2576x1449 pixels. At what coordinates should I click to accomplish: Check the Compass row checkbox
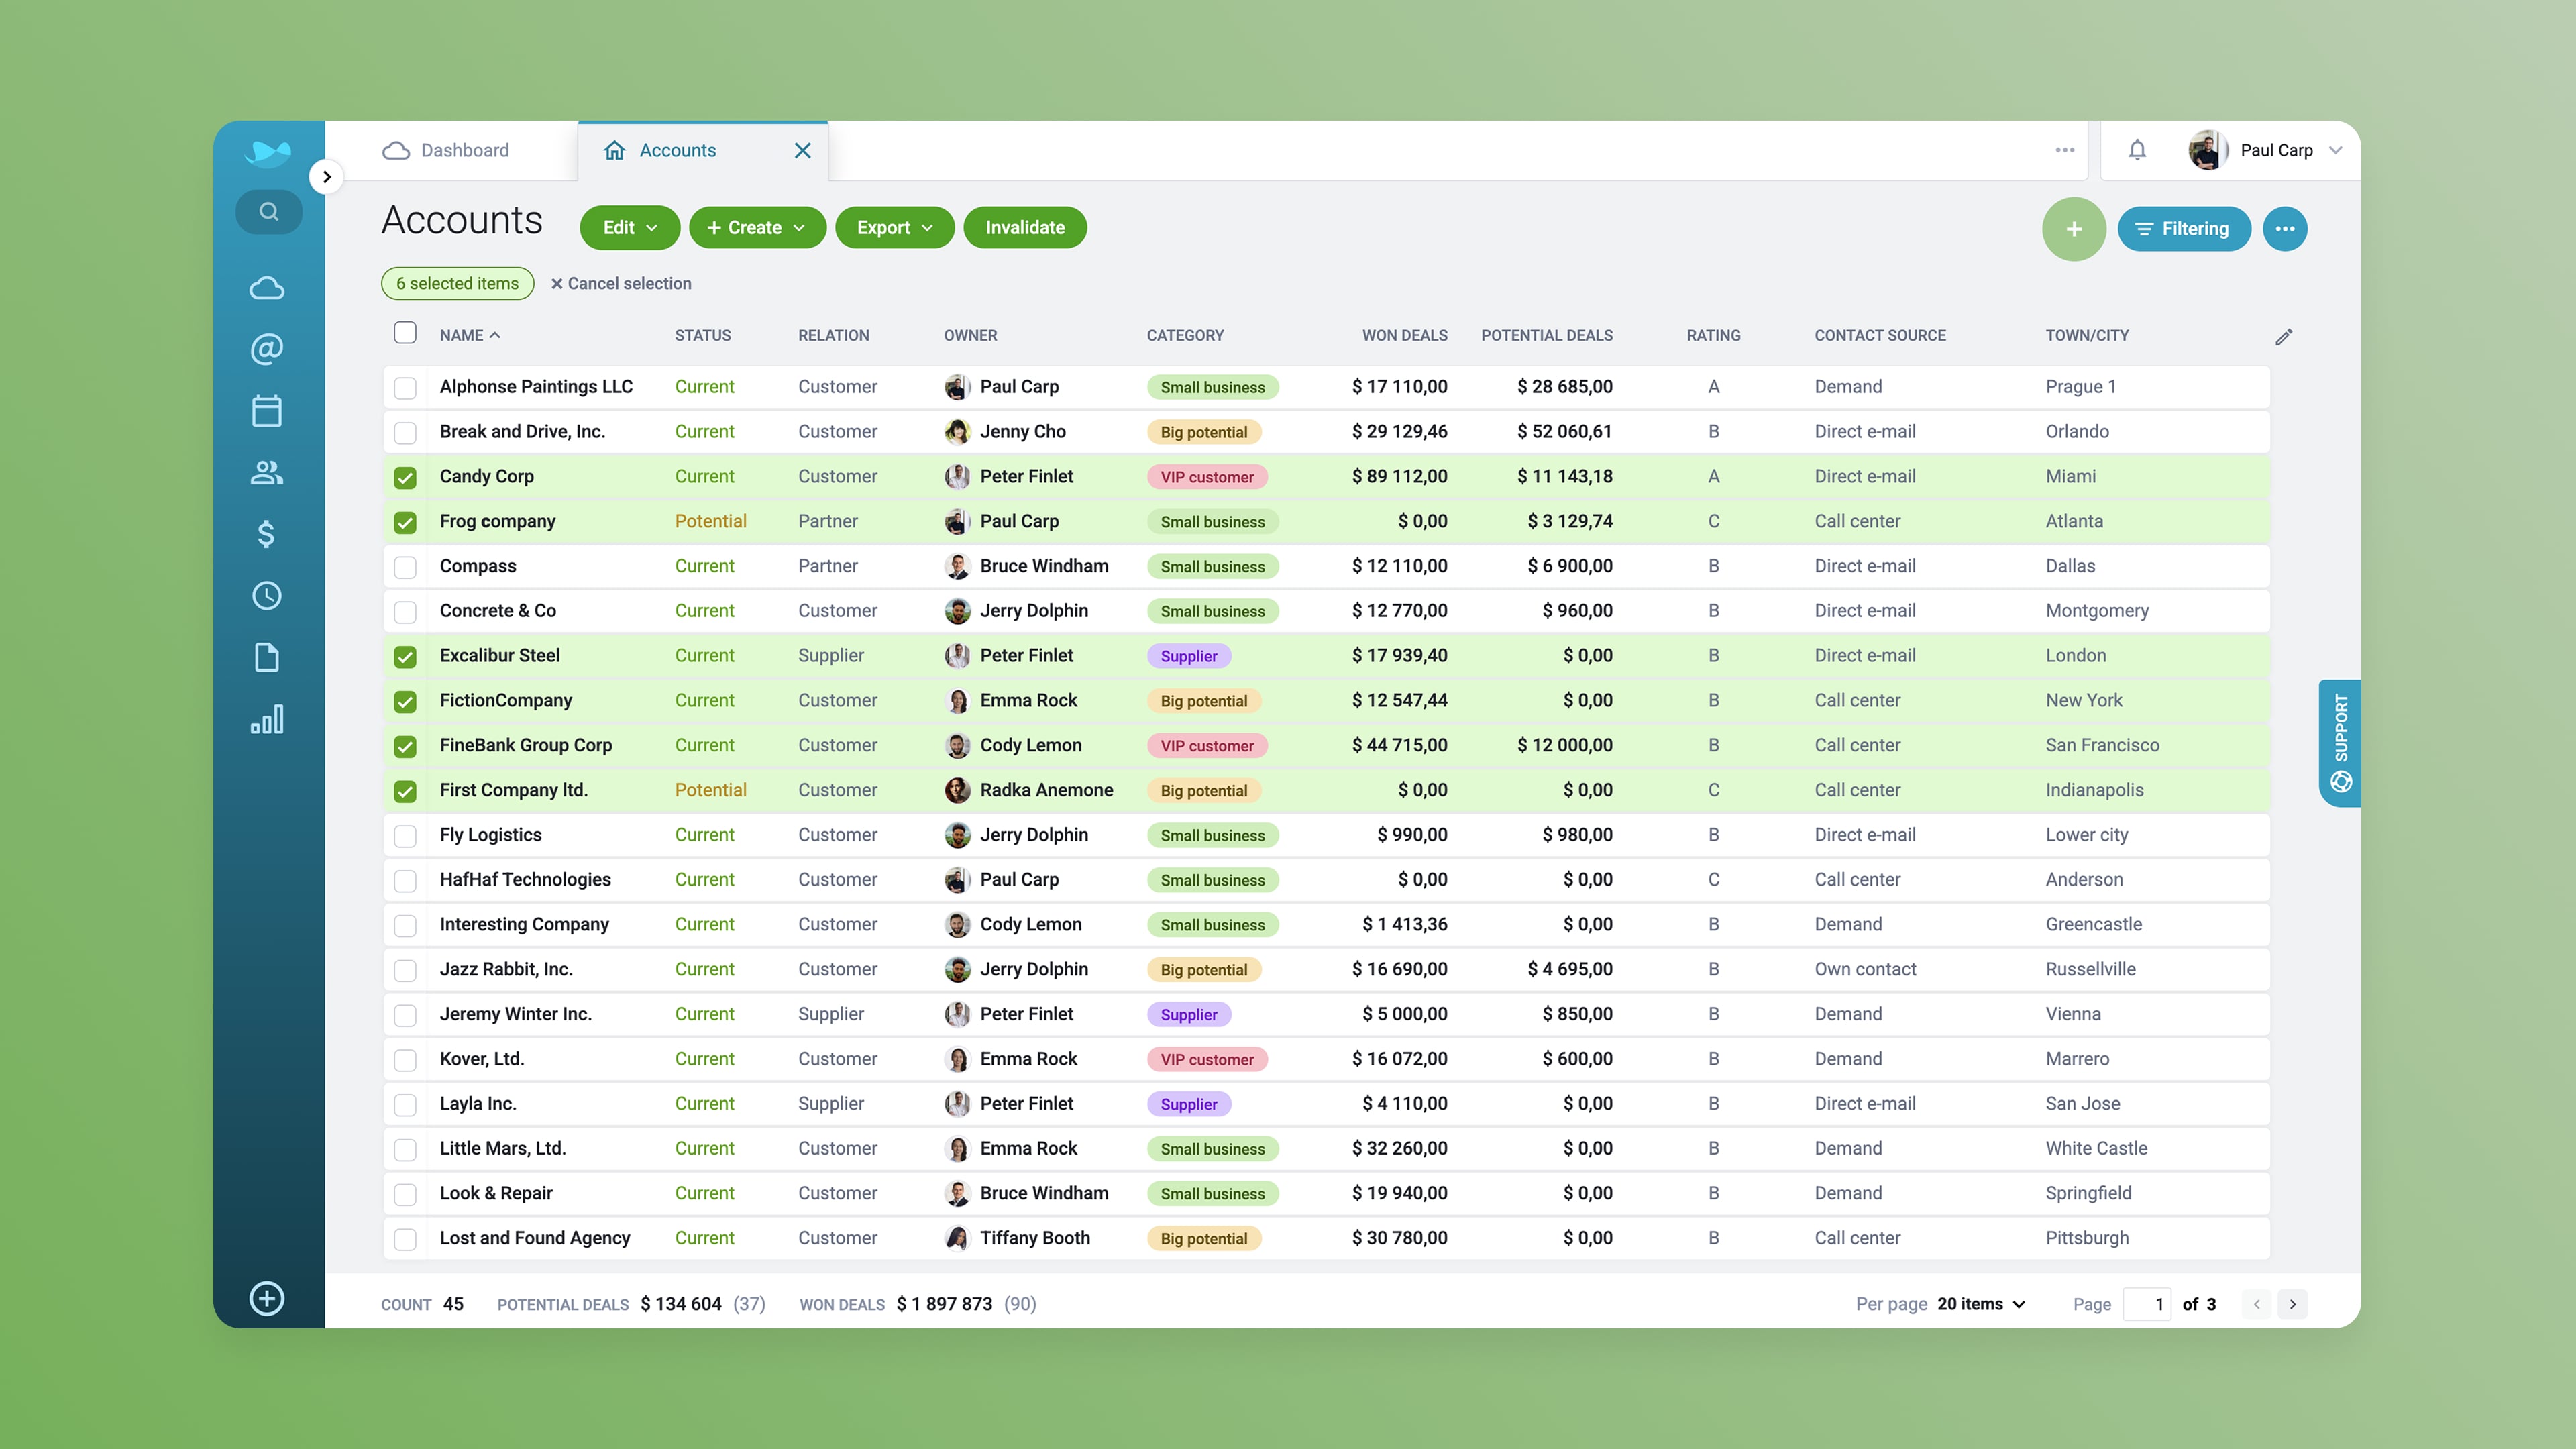[x=405, y=567]
